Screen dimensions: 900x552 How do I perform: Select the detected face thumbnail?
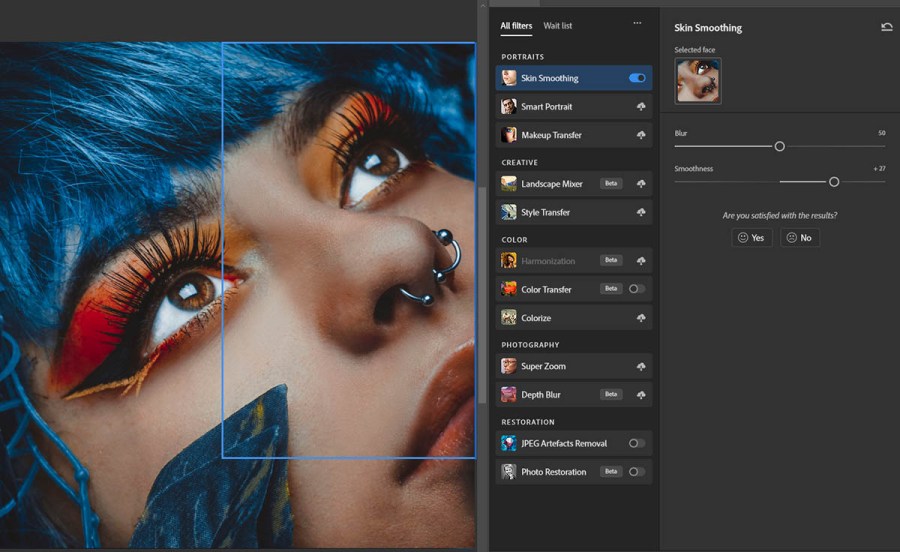(697, 81)
